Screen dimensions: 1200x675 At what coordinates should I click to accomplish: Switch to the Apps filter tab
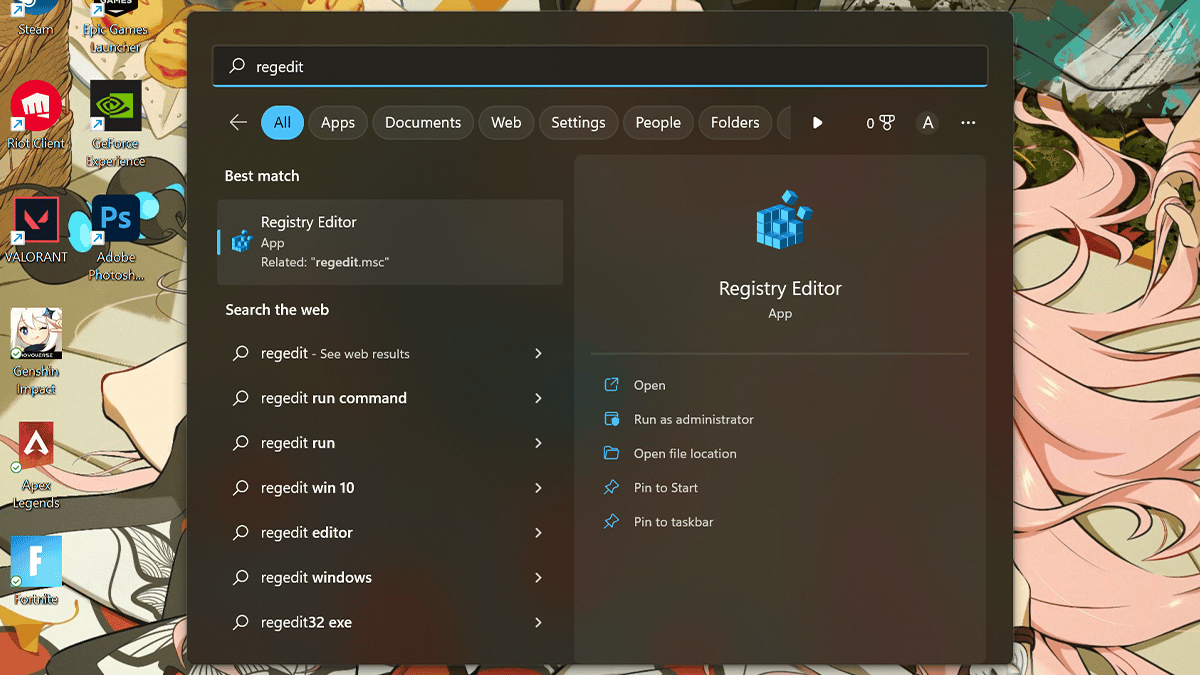pos(338,122)
